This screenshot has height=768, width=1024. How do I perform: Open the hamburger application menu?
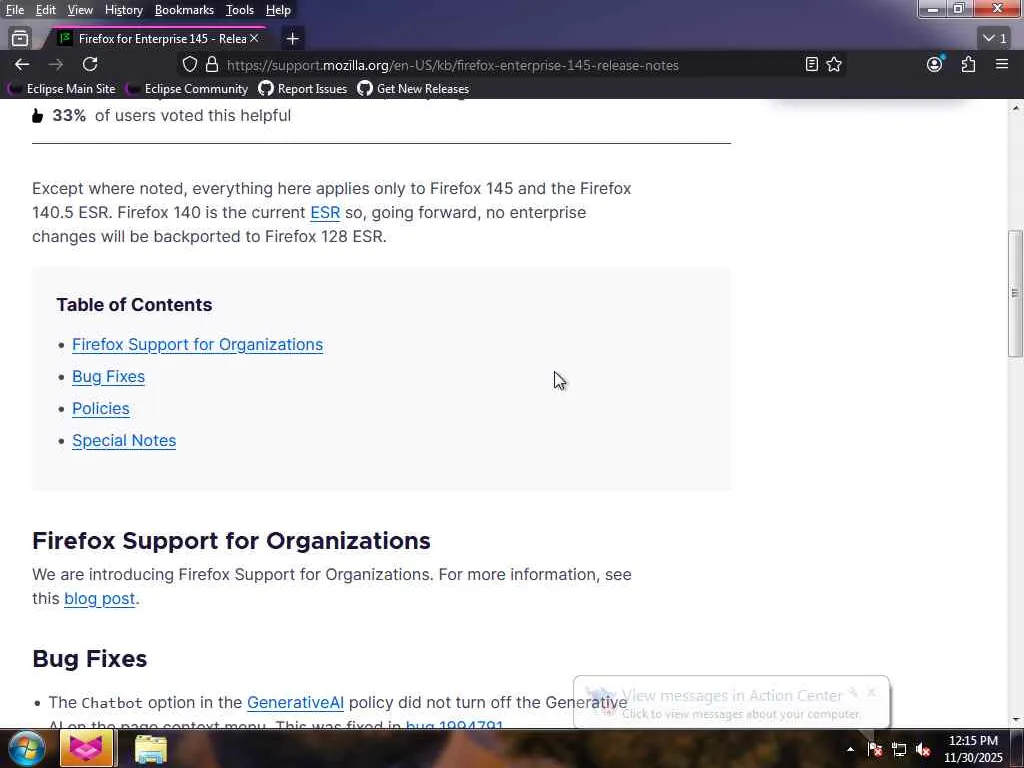(x=1002, y=64)
